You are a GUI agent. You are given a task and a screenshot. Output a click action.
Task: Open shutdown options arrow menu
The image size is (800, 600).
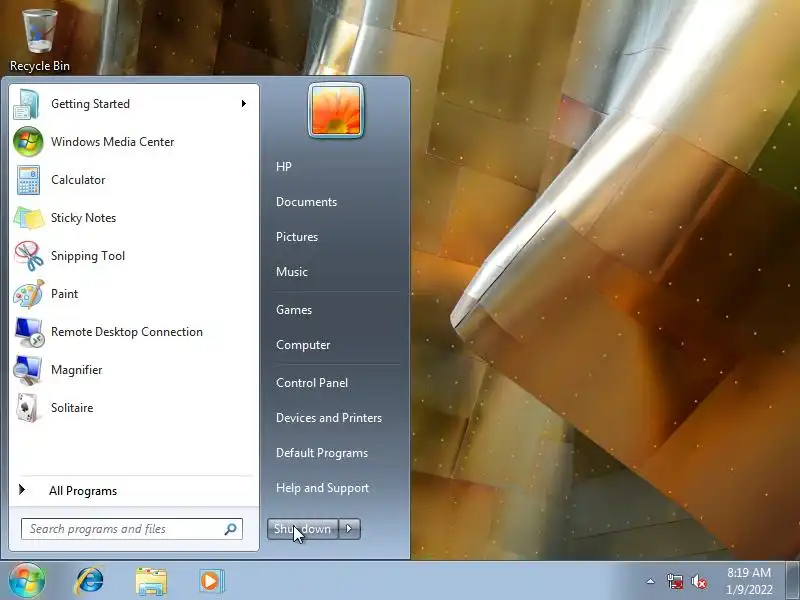click(x=349, y=529)
